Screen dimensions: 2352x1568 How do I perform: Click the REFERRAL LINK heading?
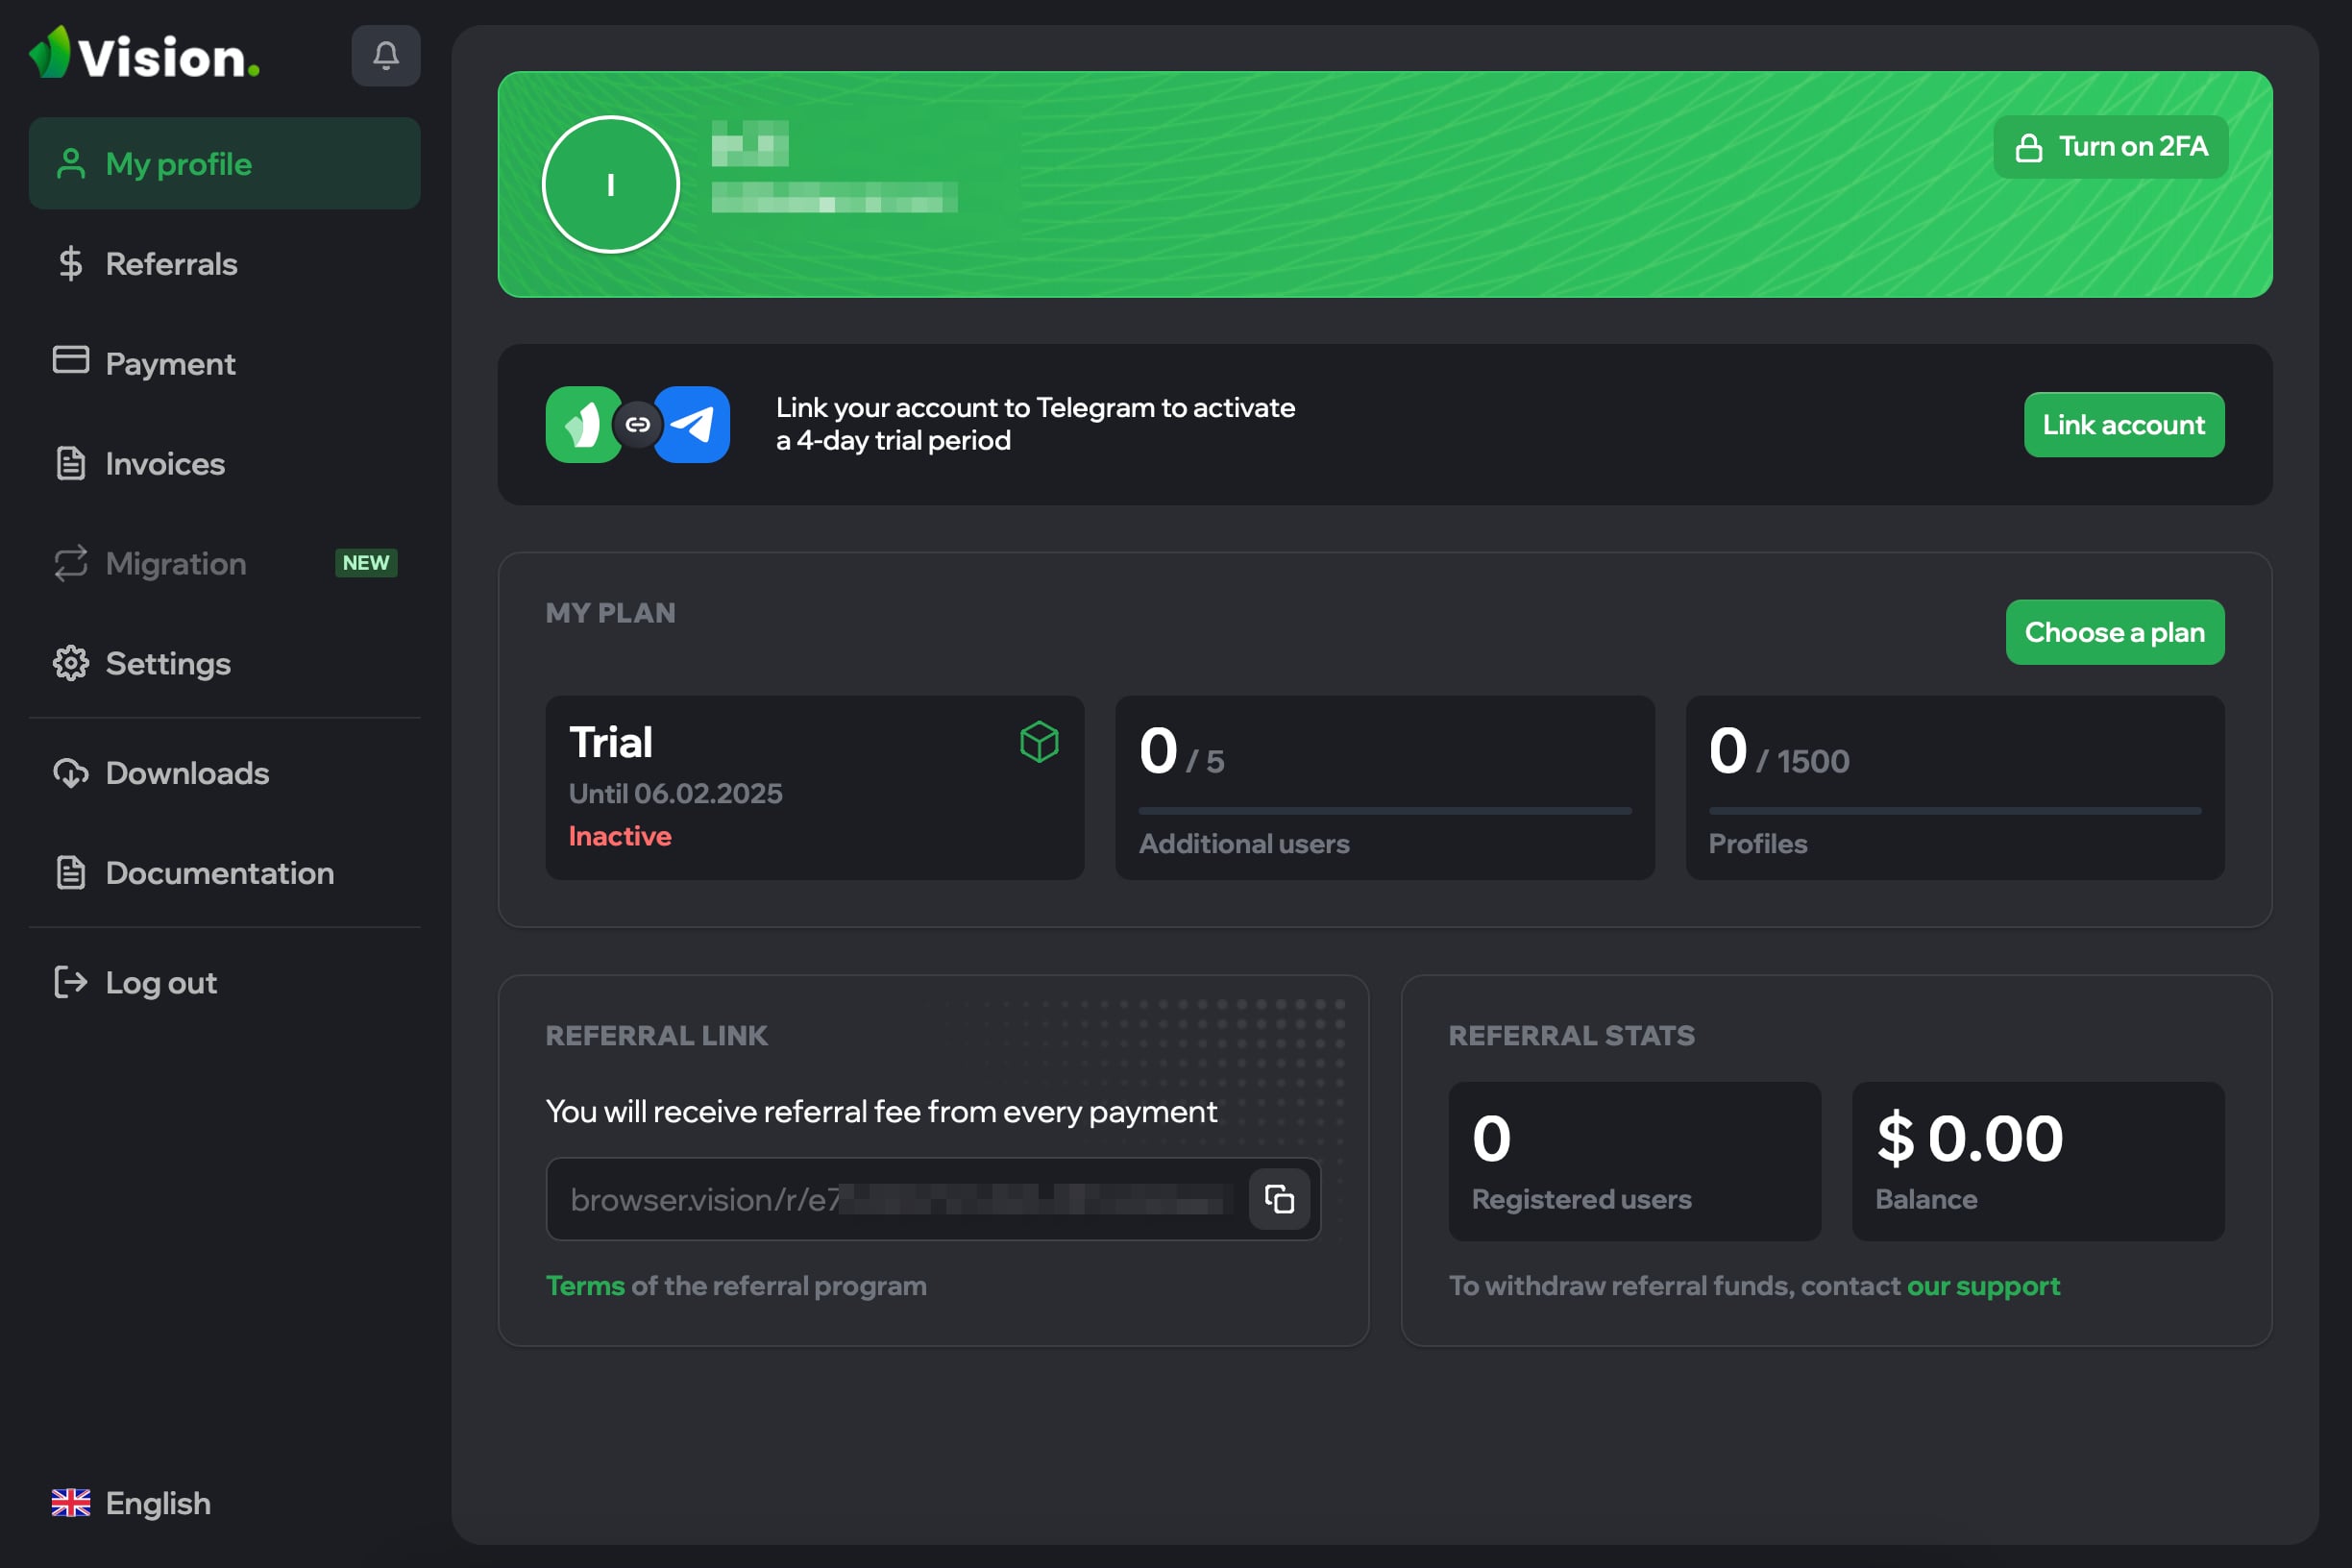(657, 1036)
